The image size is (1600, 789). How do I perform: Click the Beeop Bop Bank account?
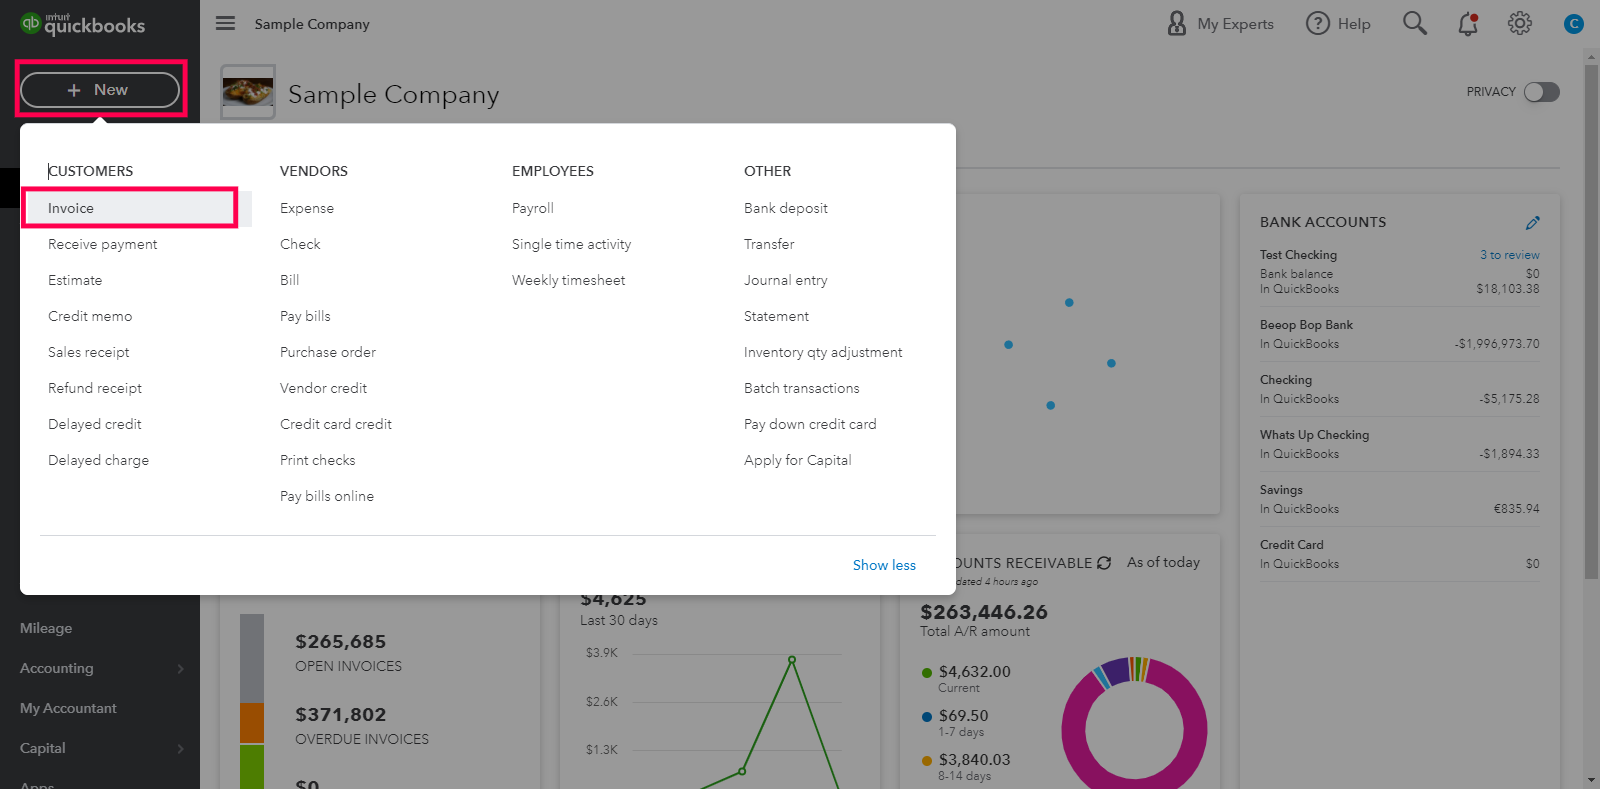click(x=1306, y=325)
